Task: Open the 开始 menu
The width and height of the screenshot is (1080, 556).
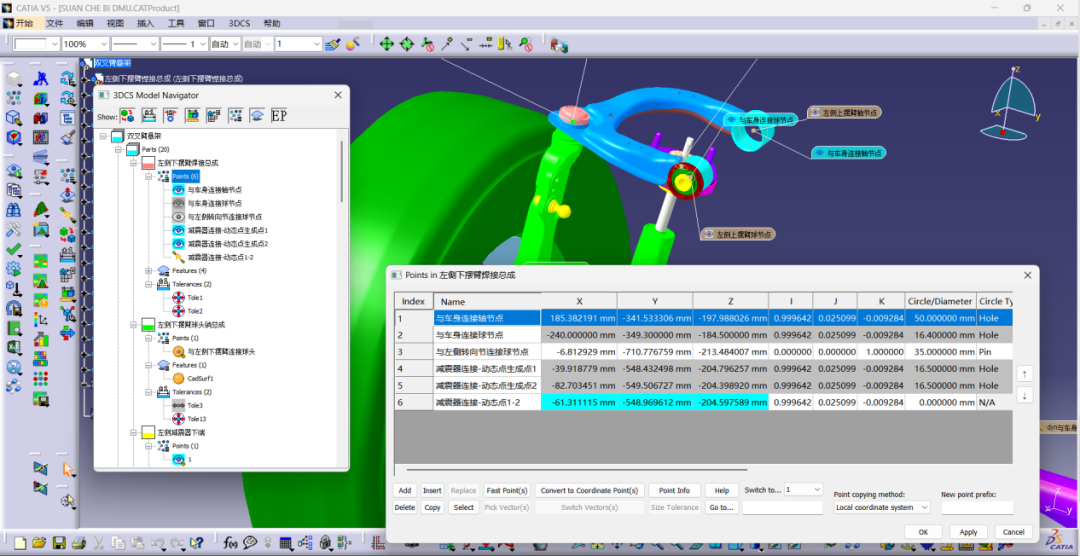Action: click(23, 23)
